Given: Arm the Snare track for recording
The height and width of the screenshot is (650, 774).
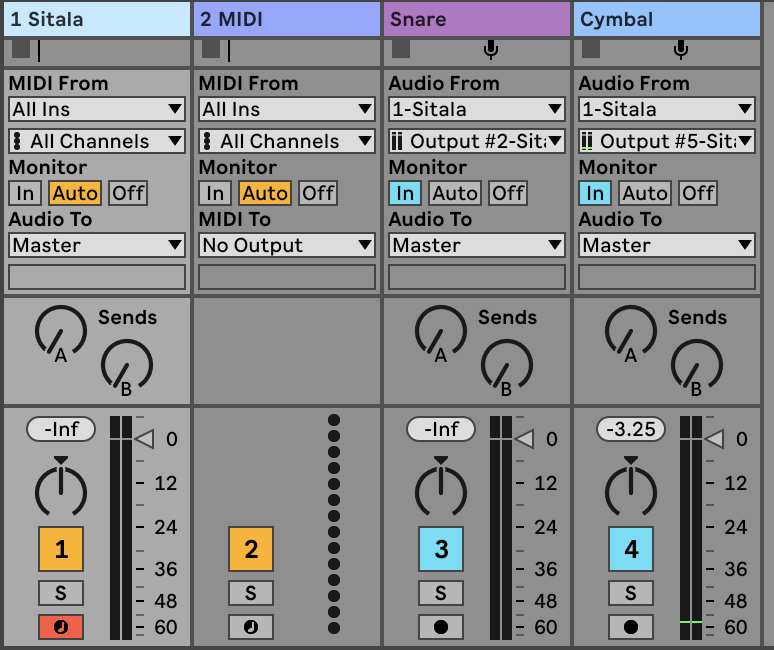Looking at the screenshot, I should tap(441, 627).
